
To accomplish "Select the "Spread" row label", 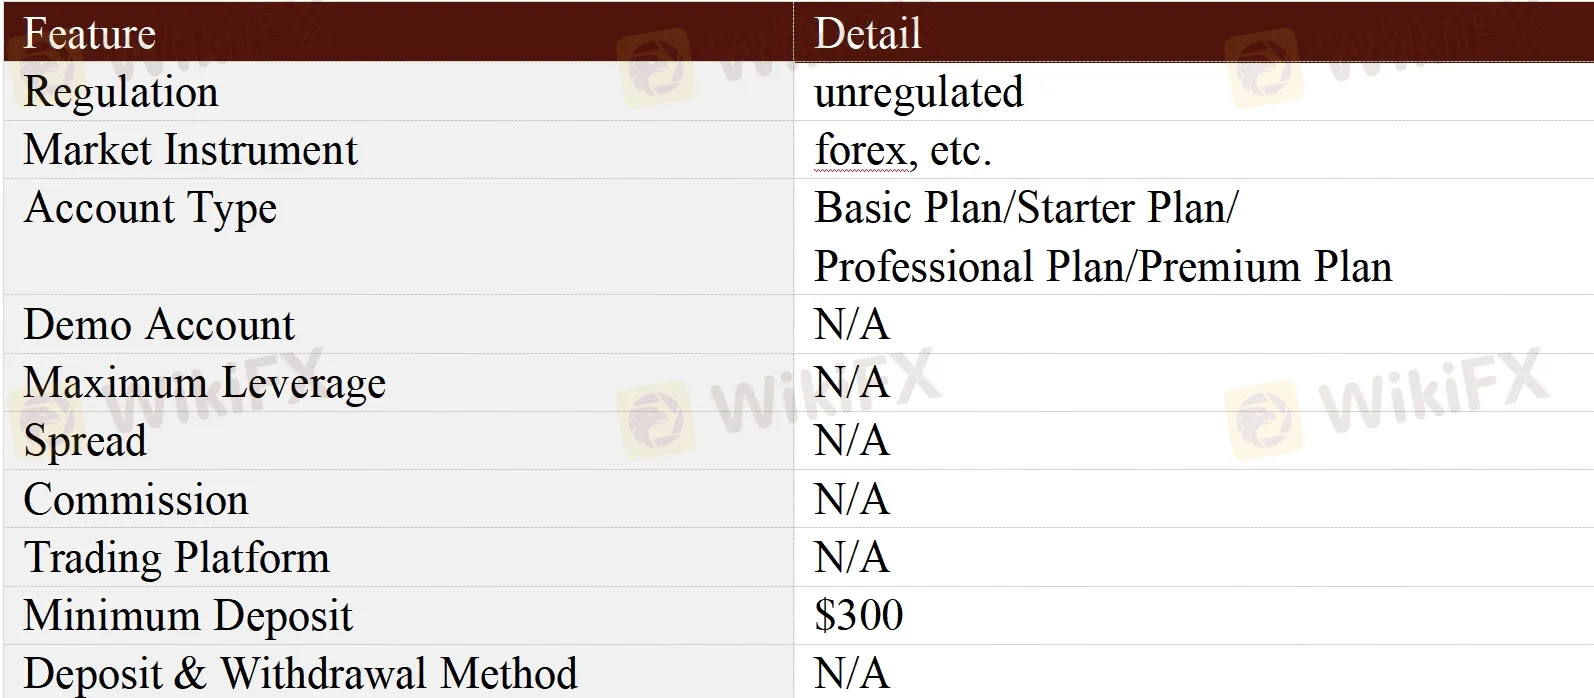I will coord(85,441).
